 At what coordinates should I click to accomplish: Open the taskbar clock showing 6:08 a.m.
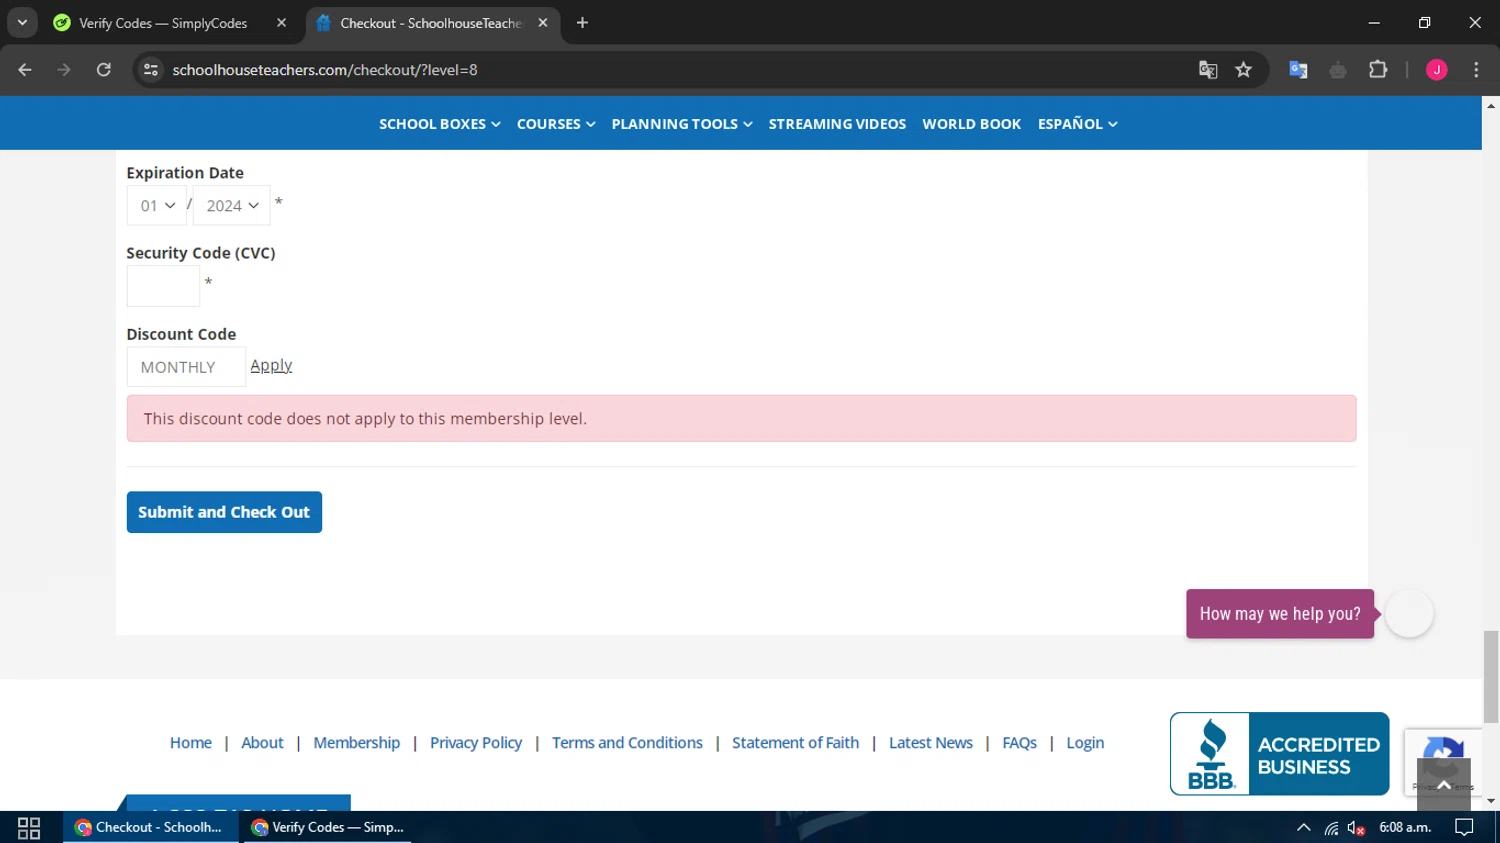tap(1405, 828)
